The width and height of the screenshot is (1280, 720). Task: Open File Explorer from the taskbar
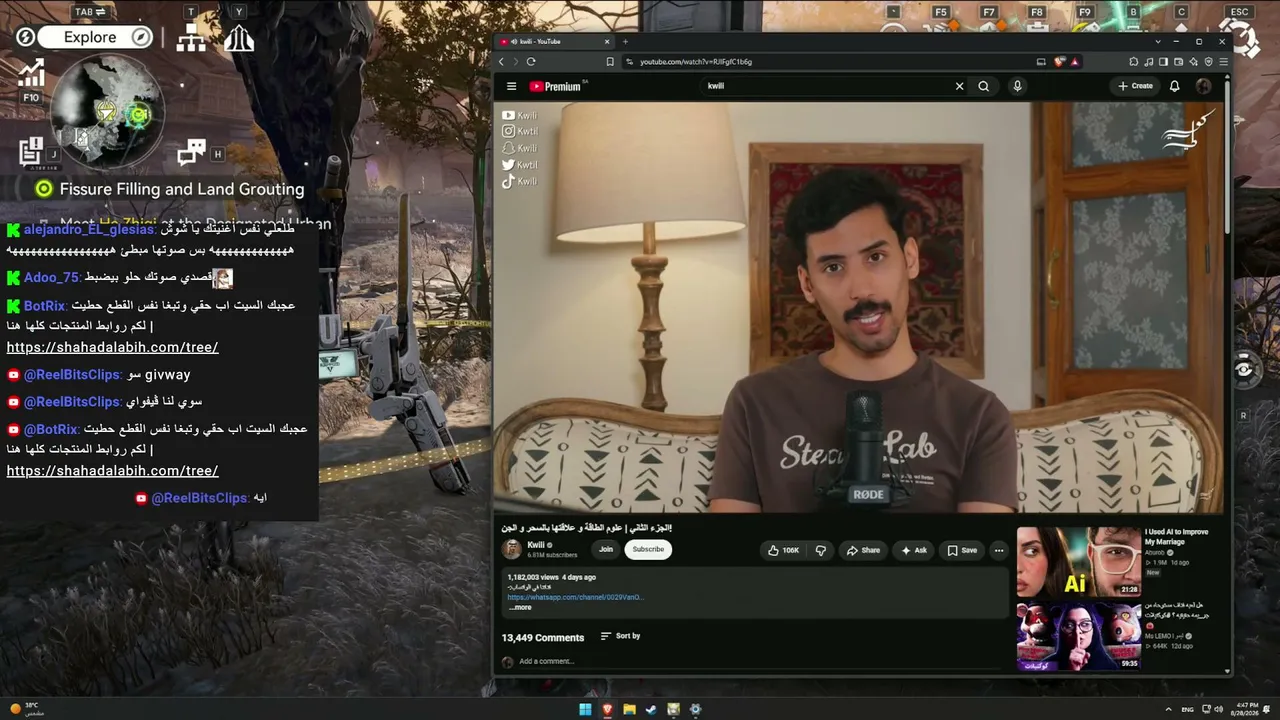[629, 710]
